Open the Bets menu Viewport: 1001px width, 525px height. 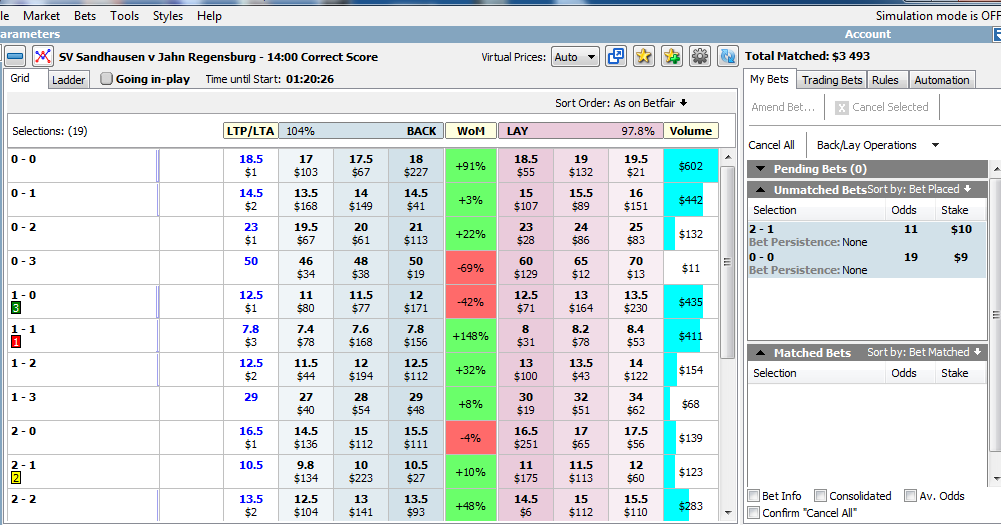click(85, 16)
